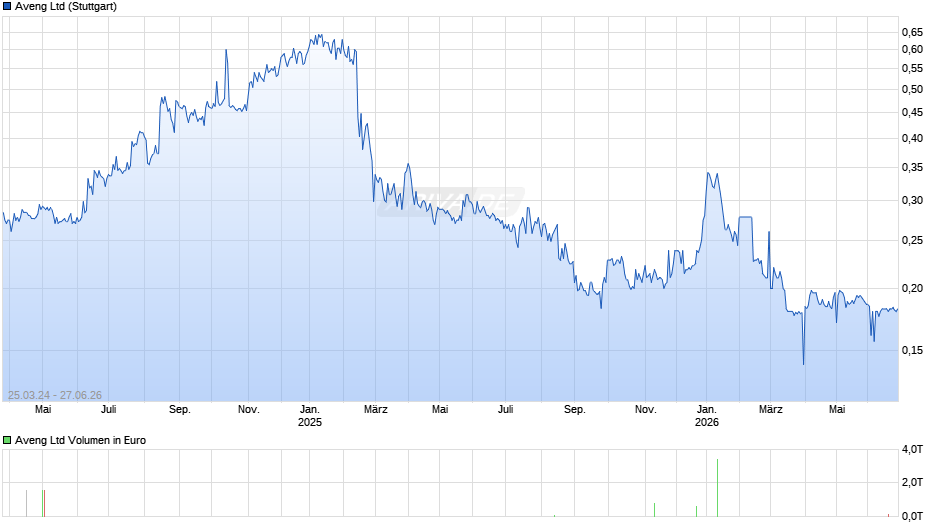Click the 0,20 price axis label
The height and width of the screenshot is (526, 940).
point(912,288)
